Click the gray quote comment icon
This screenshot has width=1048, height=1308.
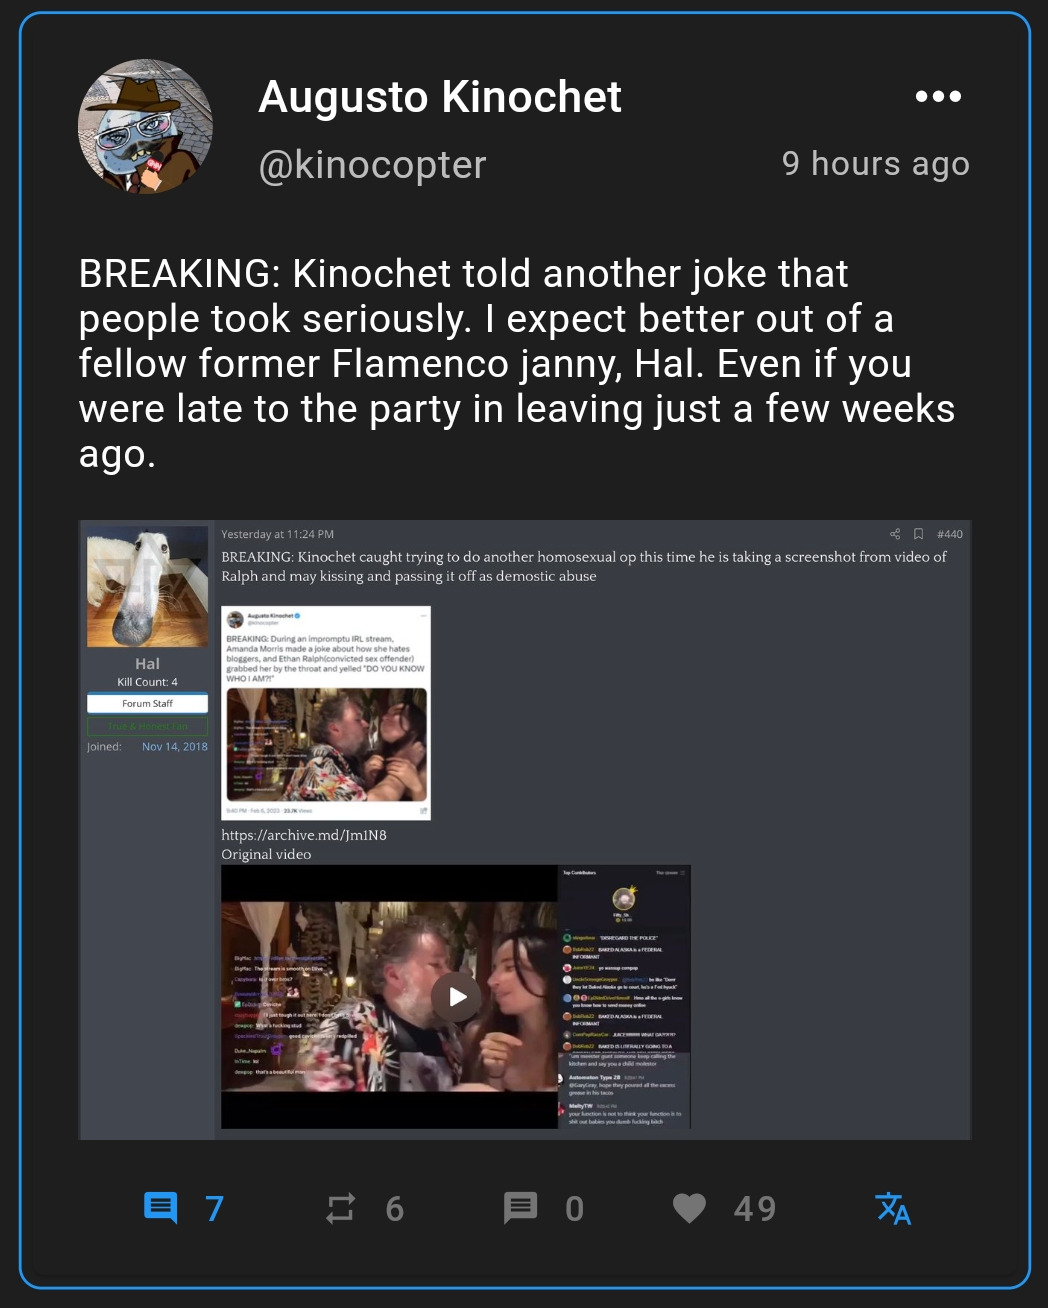520,1208
